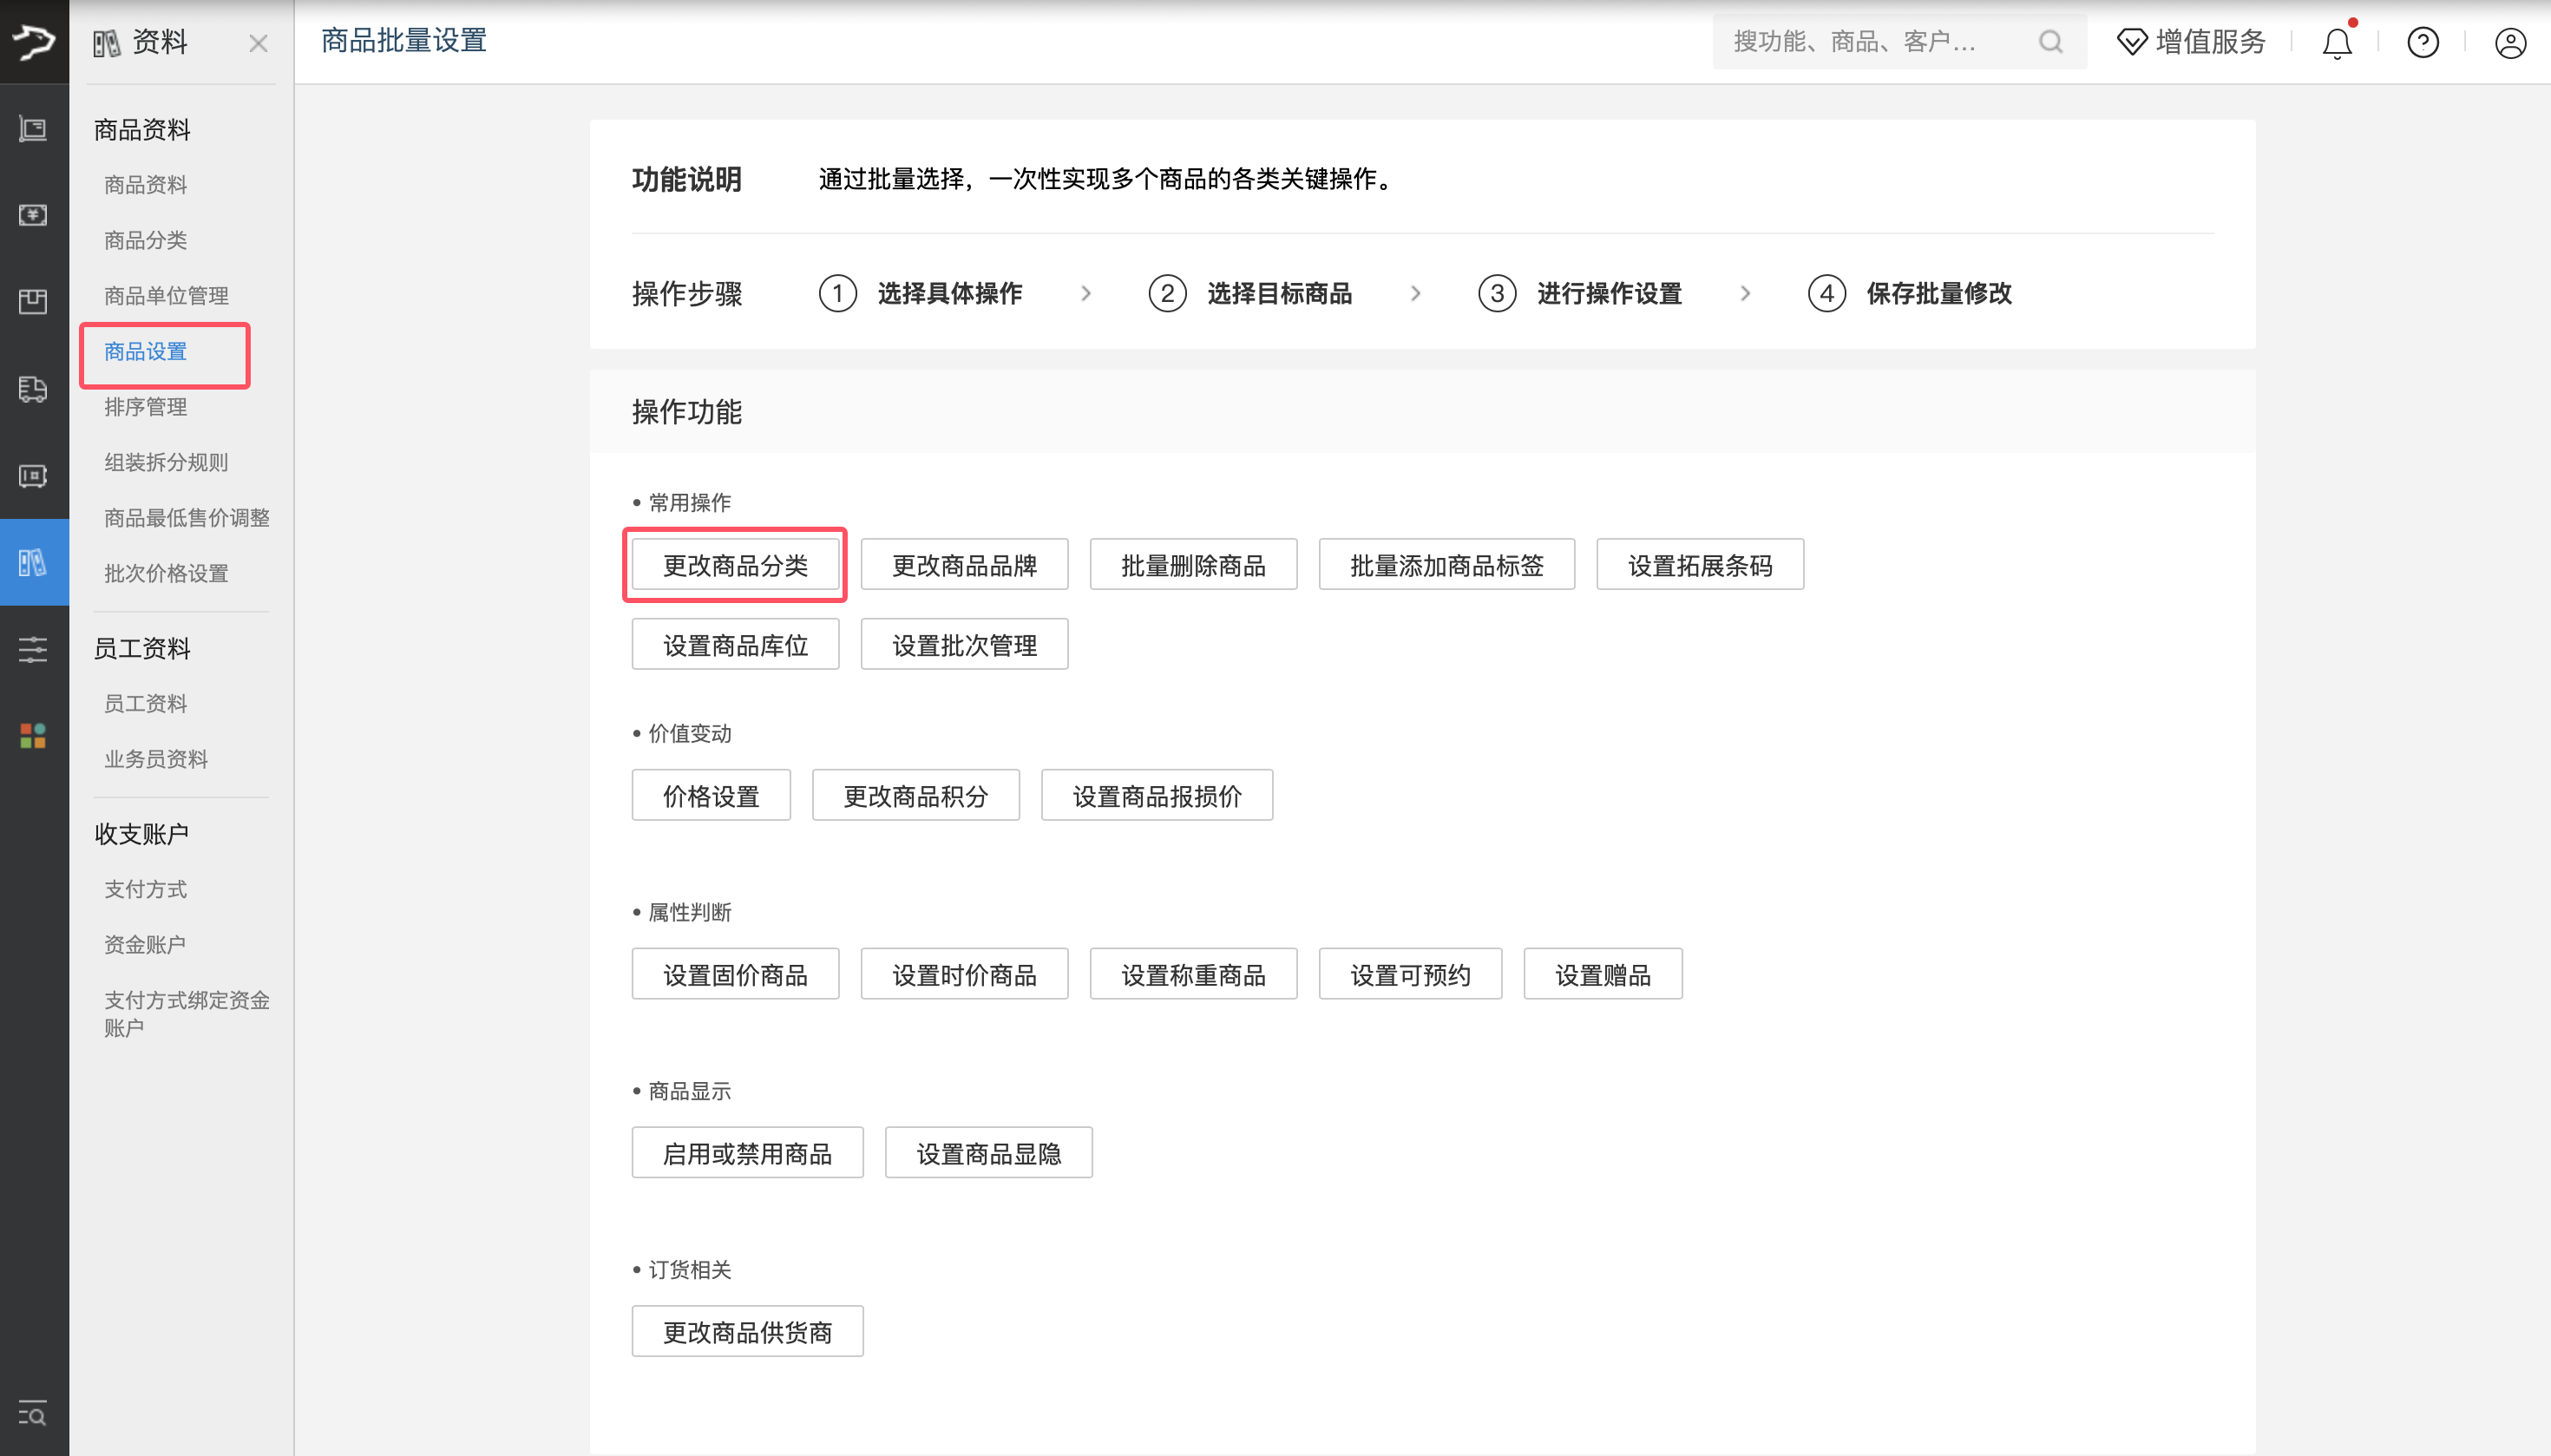The image size is (2551, 1456).
Task: Open the cashier/ticket icon in the sidebar
Action: point(33,475)
